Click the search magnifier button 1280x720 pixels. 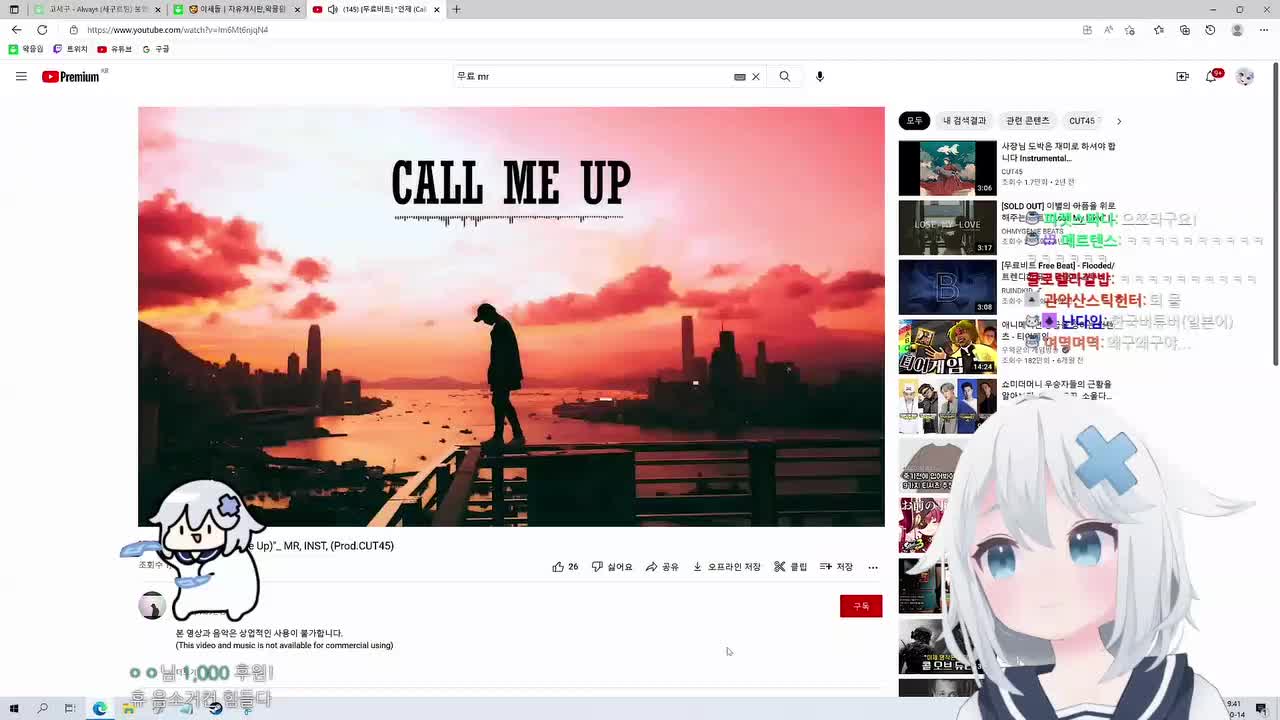(785, 76)
